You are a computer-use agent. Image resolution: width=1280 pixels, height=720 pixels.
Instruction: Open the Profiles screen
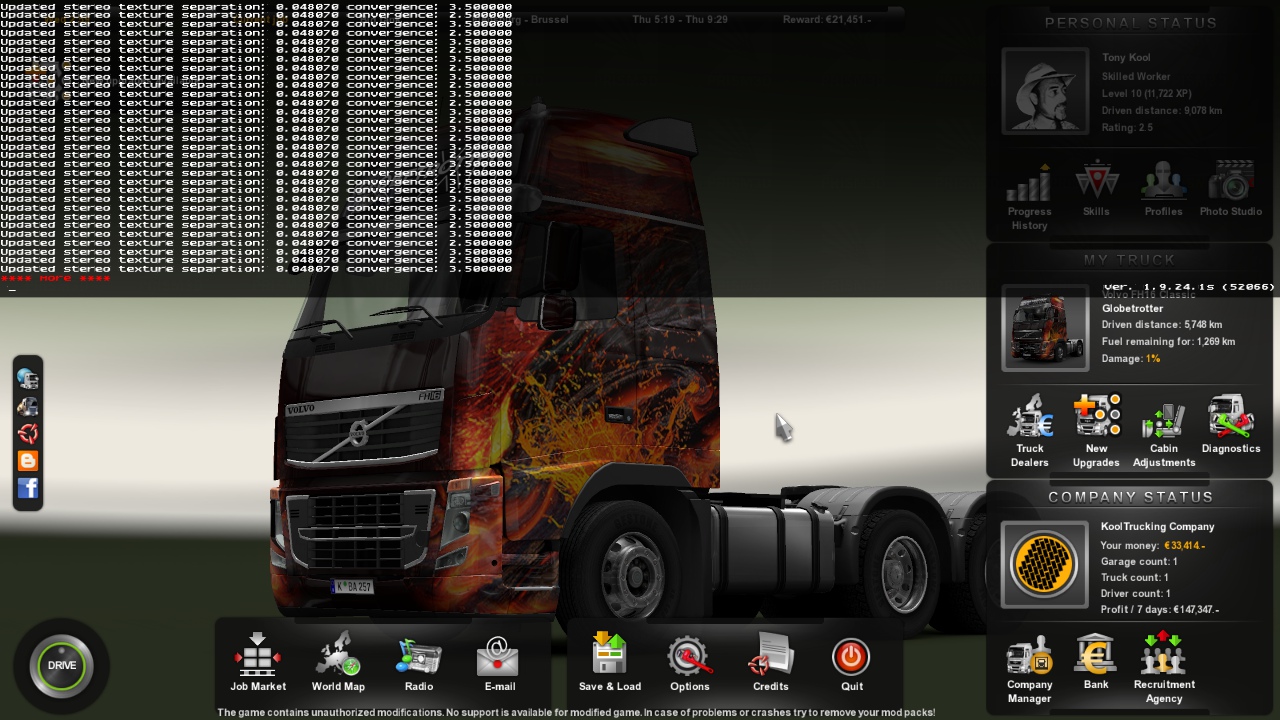click(x=1163, y=190)
